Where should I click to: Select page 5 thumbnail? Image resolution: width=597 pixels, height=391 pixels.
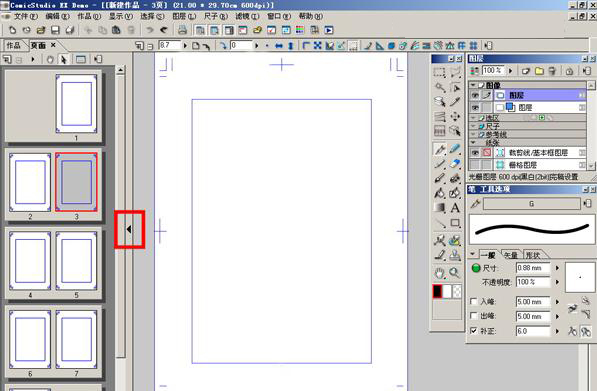(x=76, y=262)
